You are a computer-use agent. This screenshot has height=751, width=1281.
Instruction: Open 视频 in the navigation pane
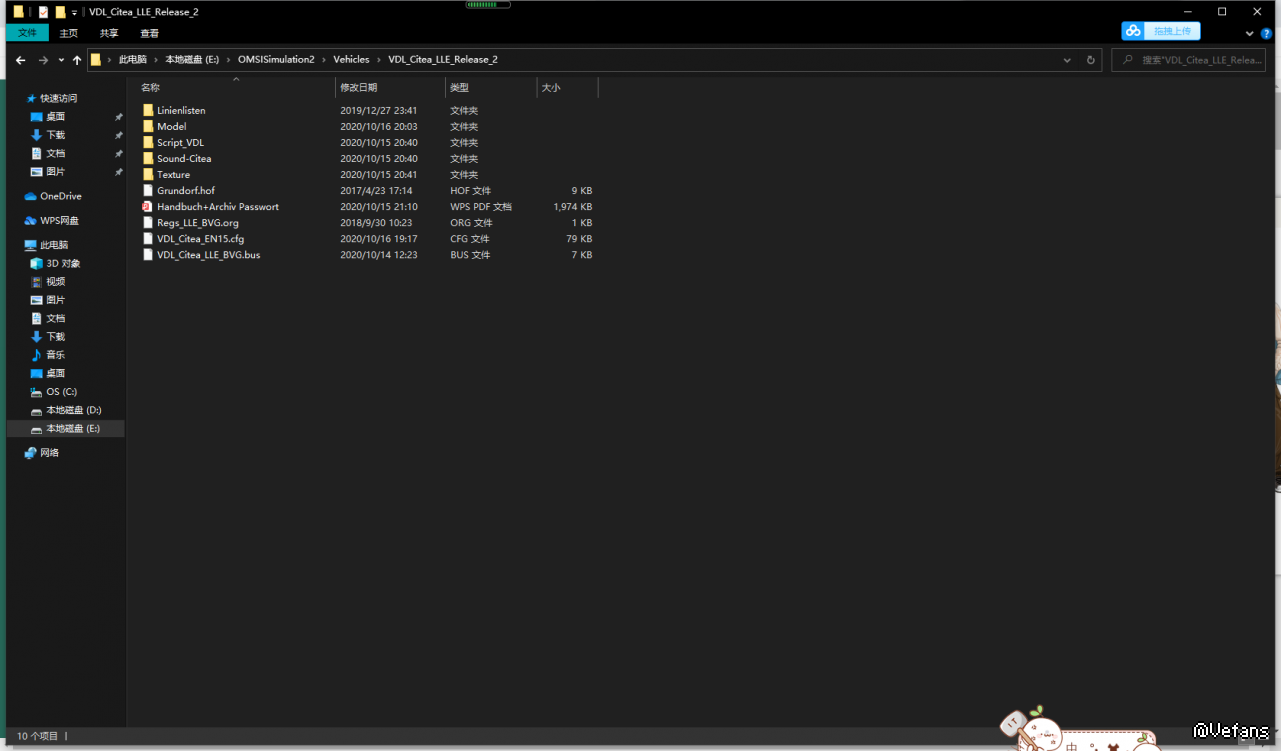pos(55,282)
